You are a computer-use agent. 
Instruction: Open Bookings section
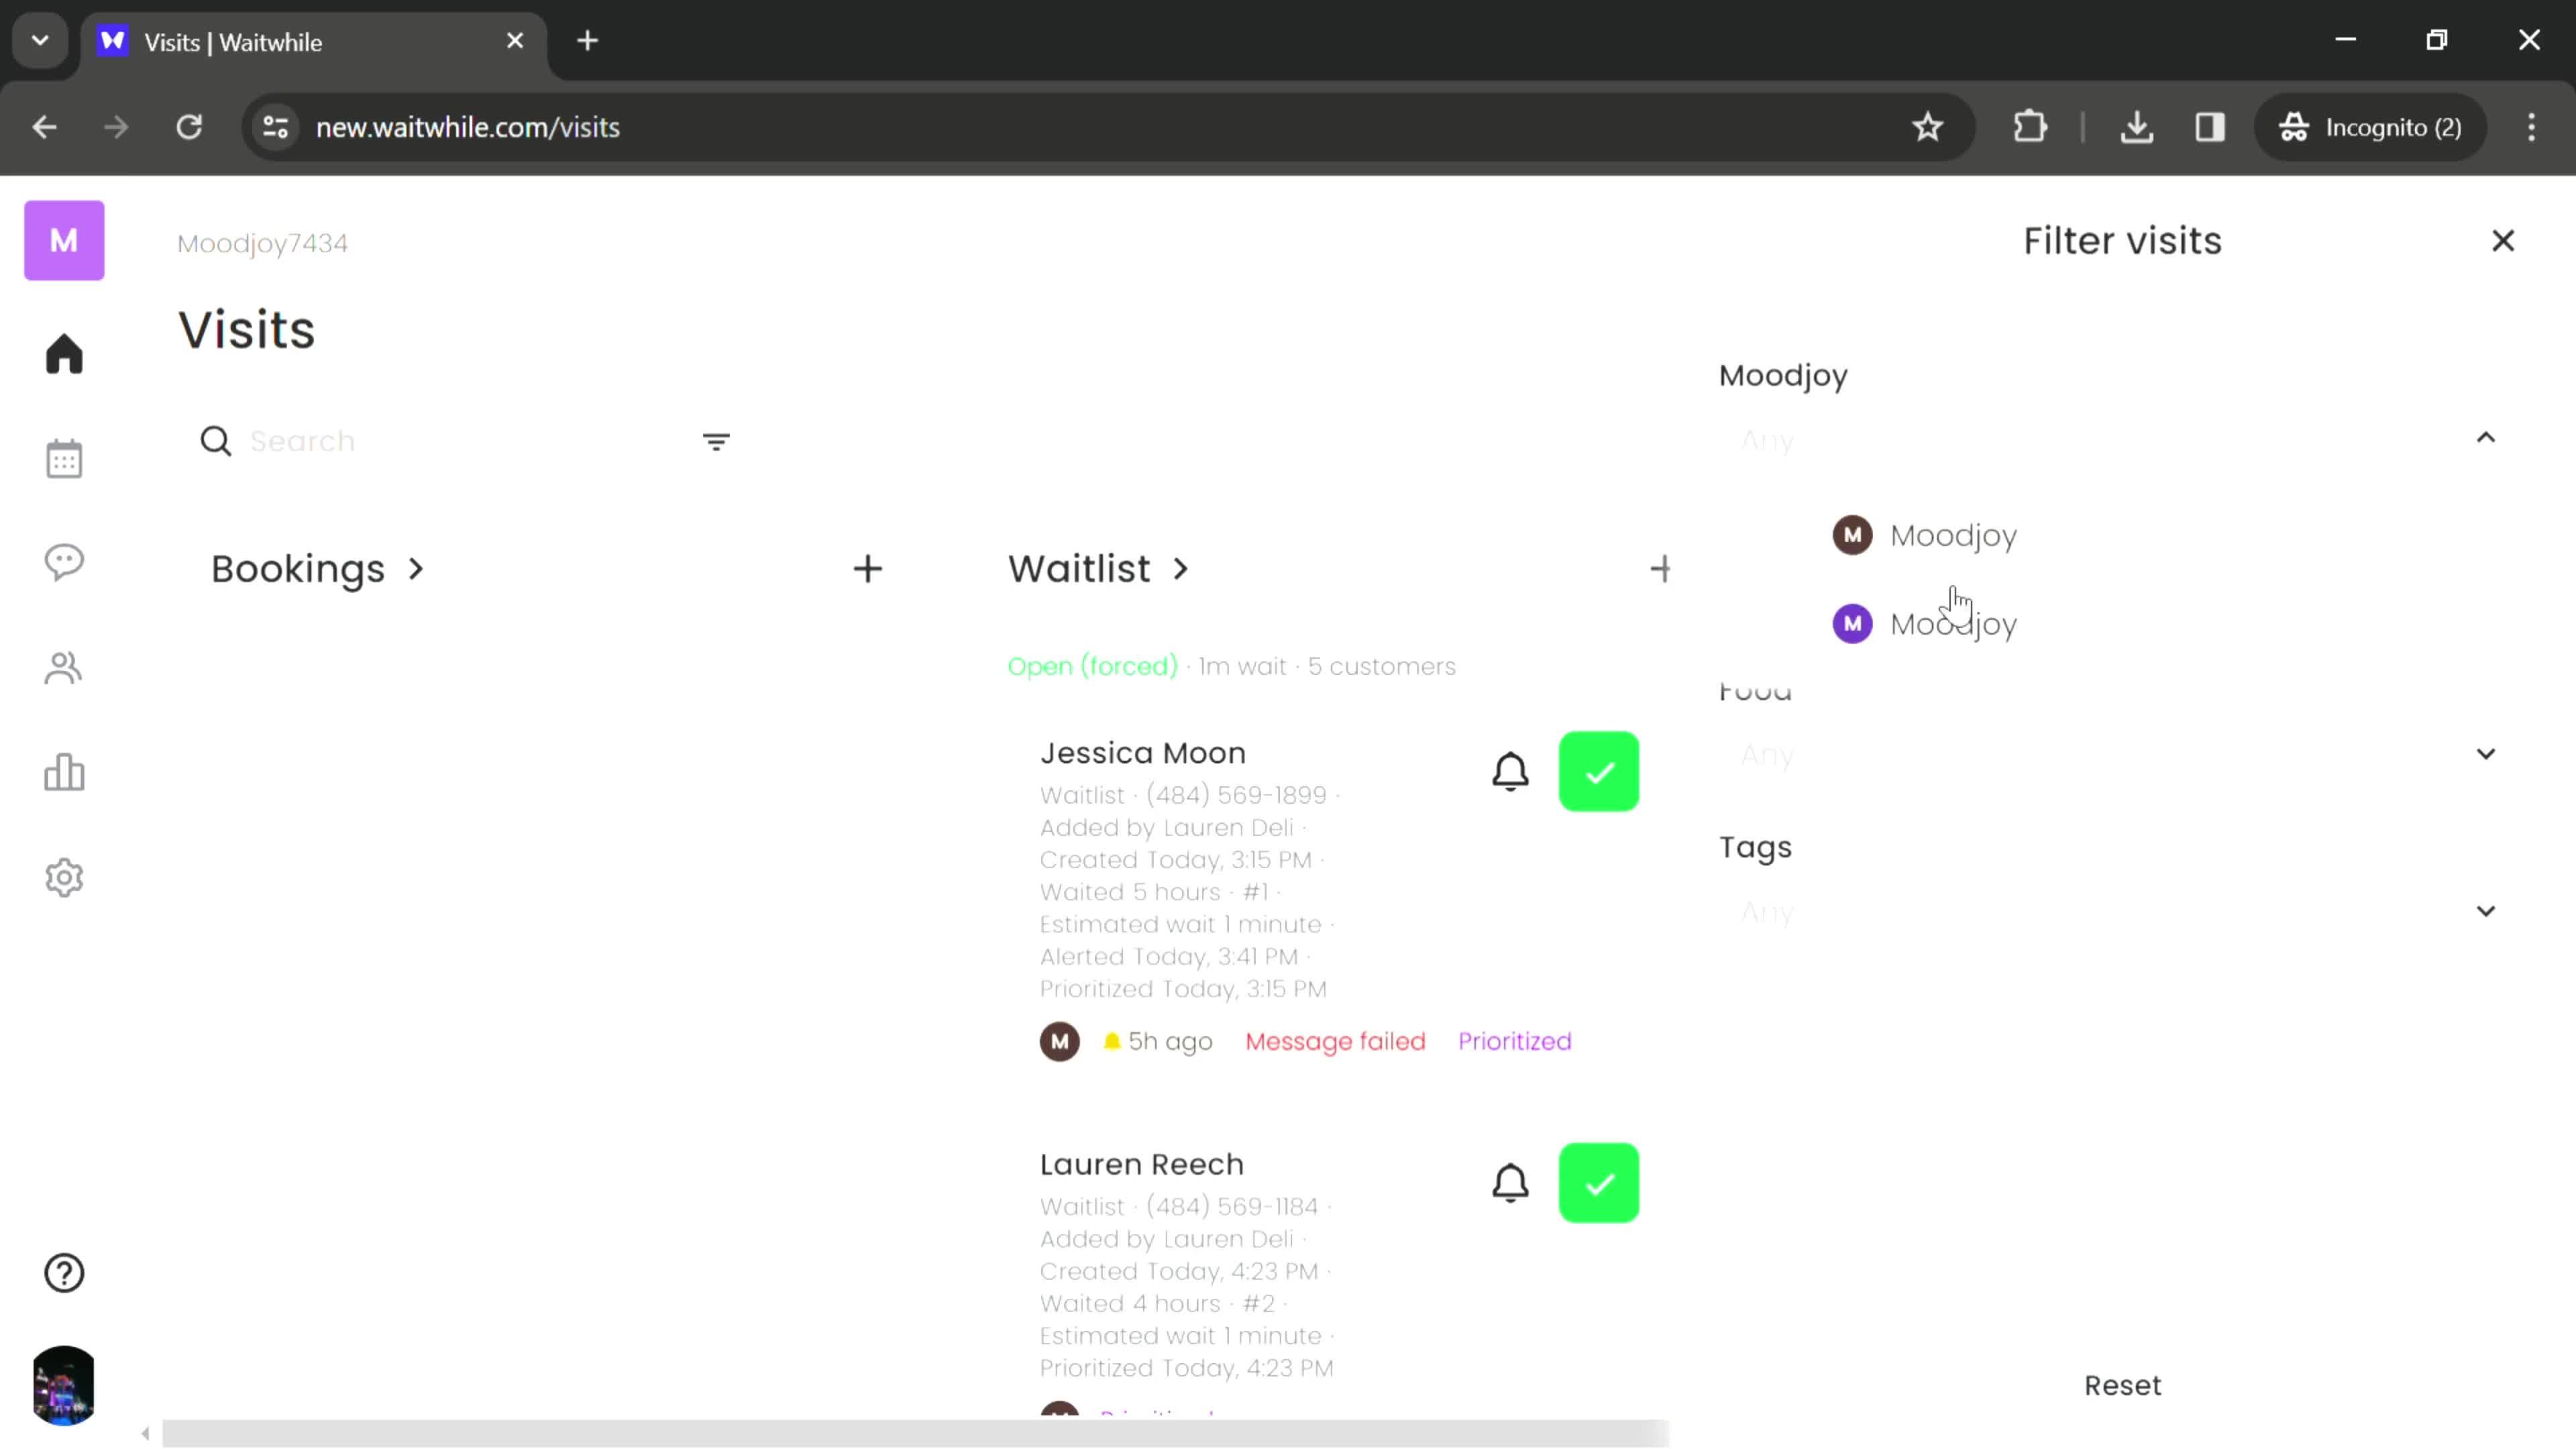319,568
